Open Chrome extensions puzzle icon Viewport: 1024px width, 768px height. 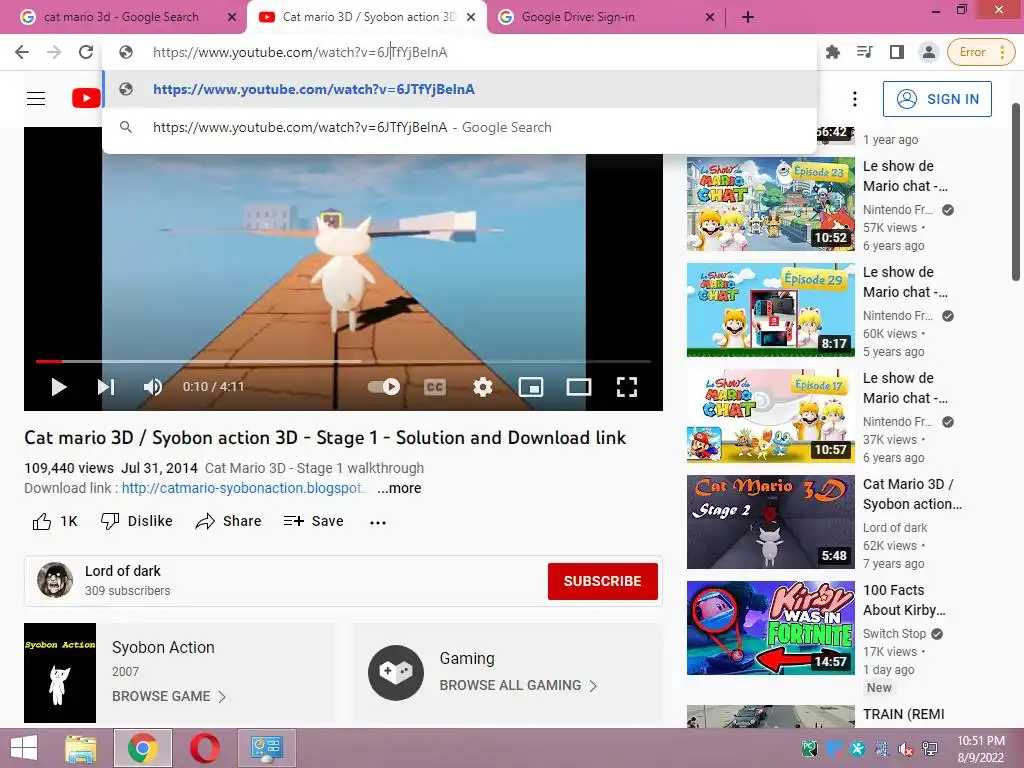pyautogui.click(x=833, y=52)
